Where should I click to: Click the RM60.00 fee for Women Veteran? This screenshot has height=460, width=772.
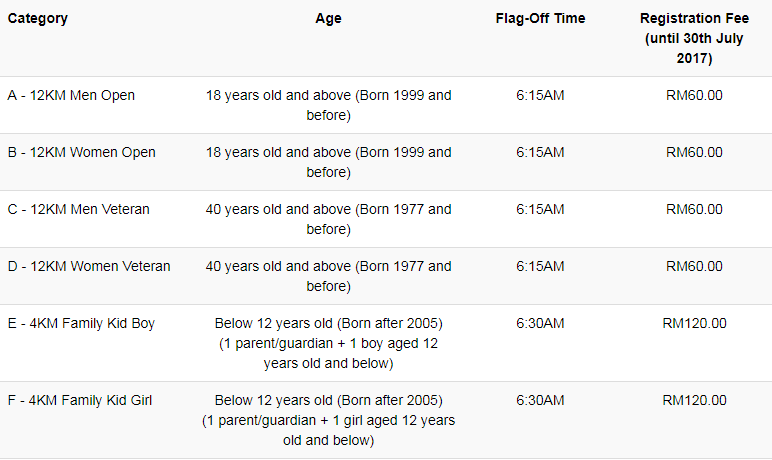[694, 266]
